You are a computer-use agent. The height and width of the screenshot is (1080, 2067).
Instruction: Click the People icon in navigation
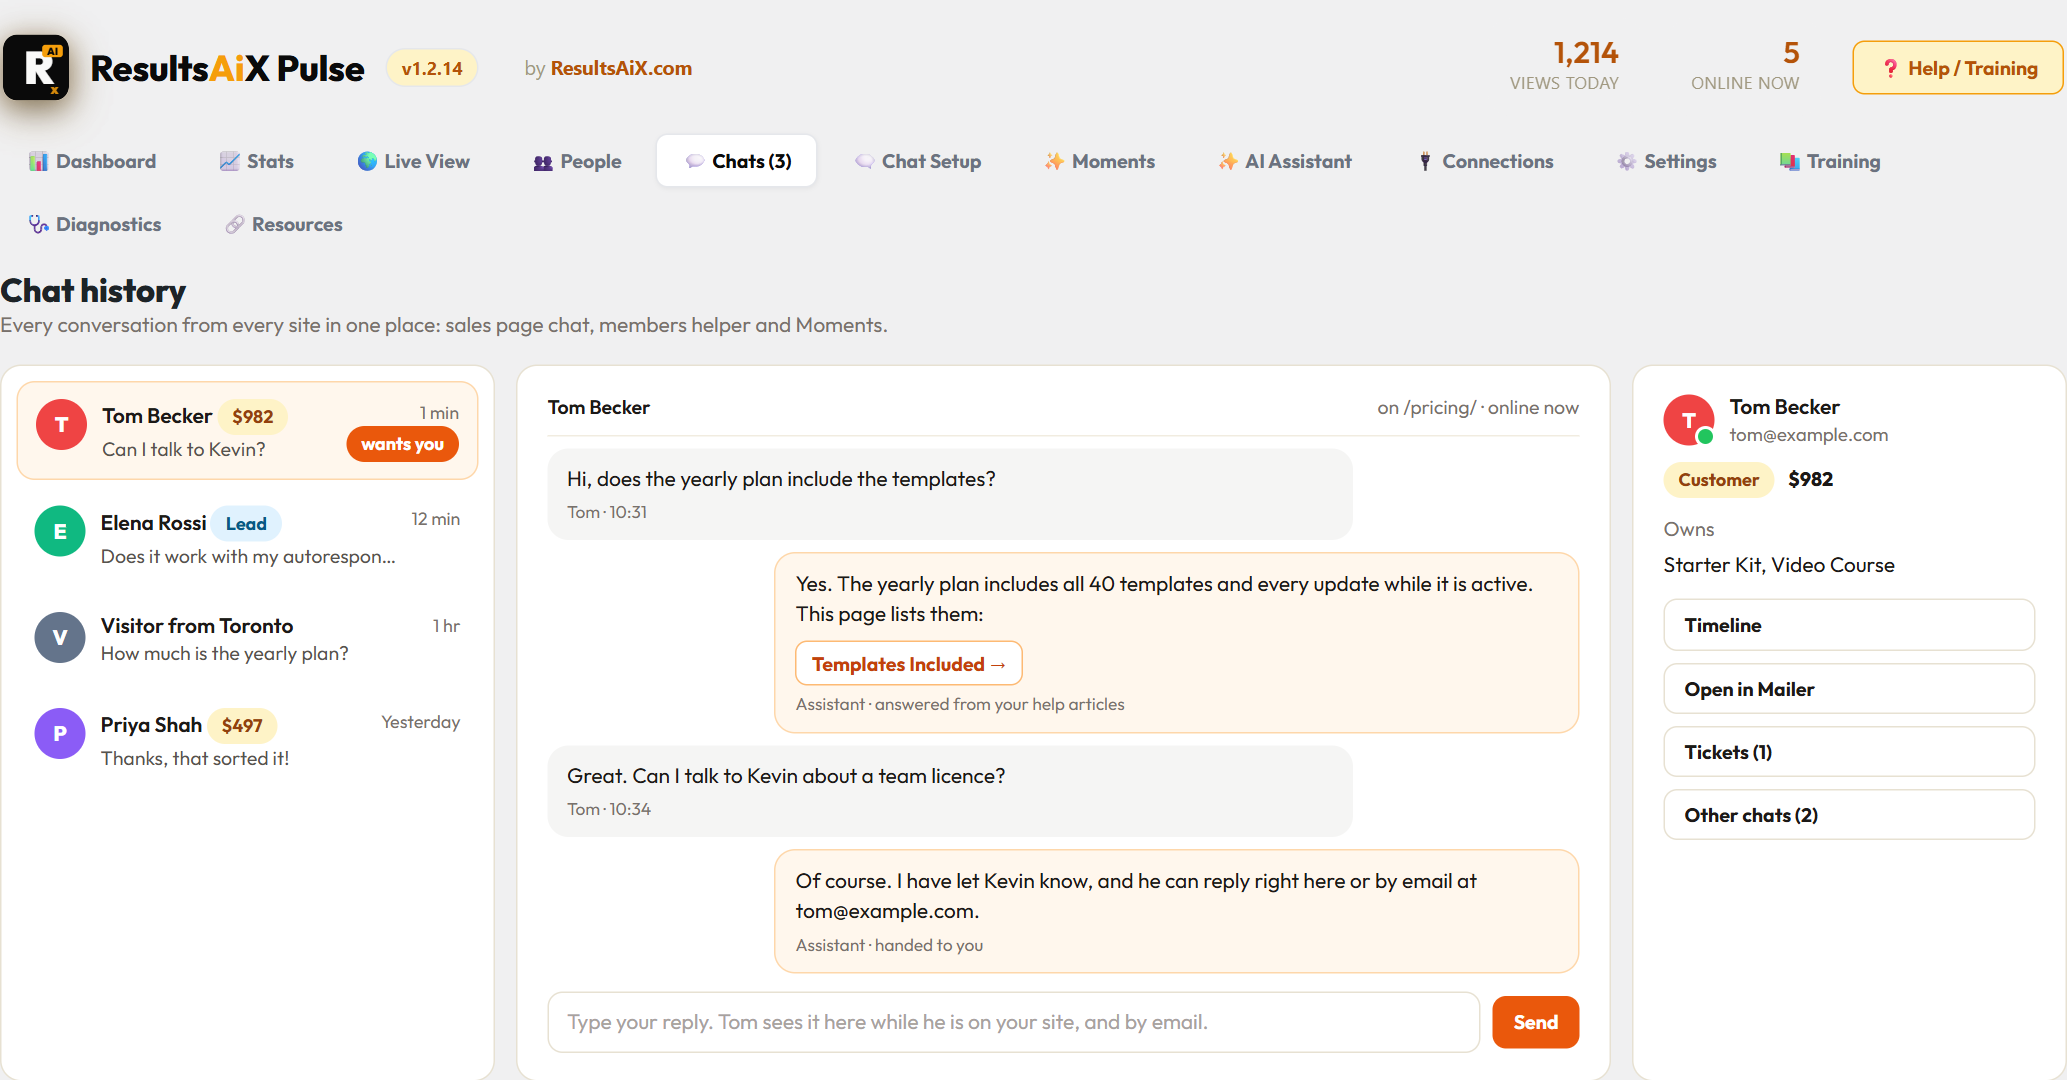coord(543,162)
